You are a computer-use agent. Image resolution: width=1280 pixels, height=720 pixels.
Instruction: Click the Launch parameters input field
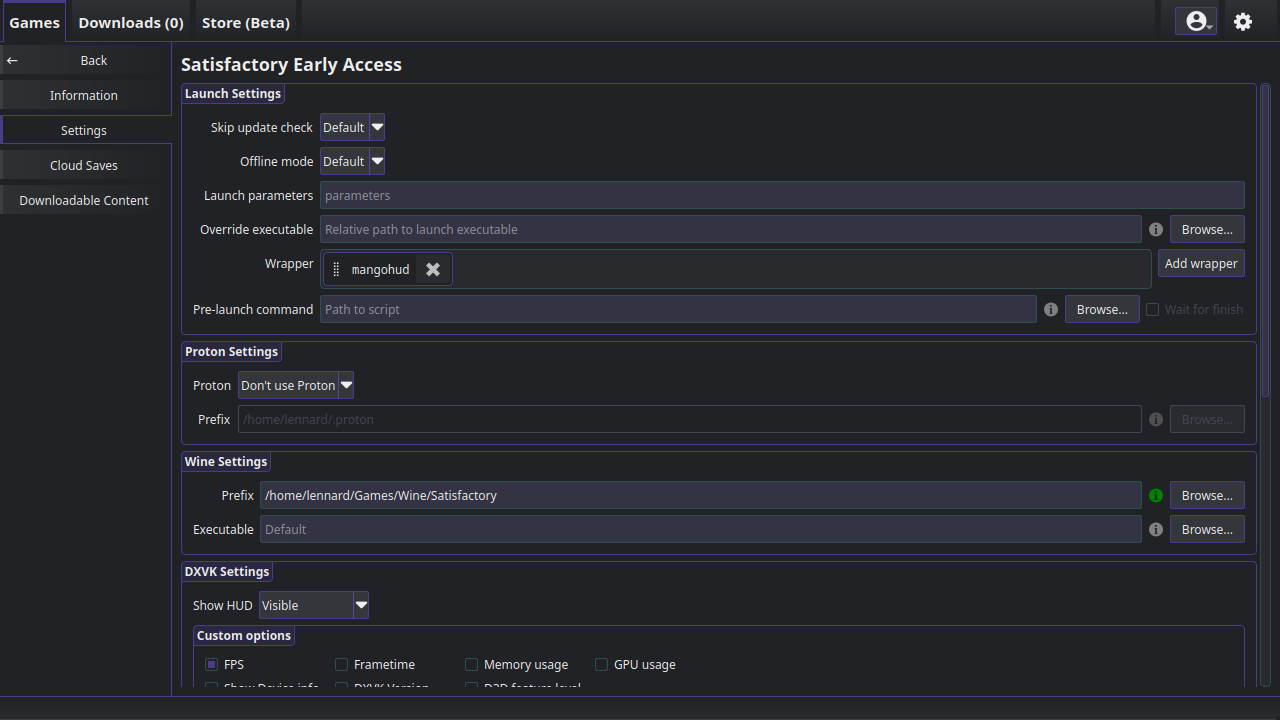782,195
